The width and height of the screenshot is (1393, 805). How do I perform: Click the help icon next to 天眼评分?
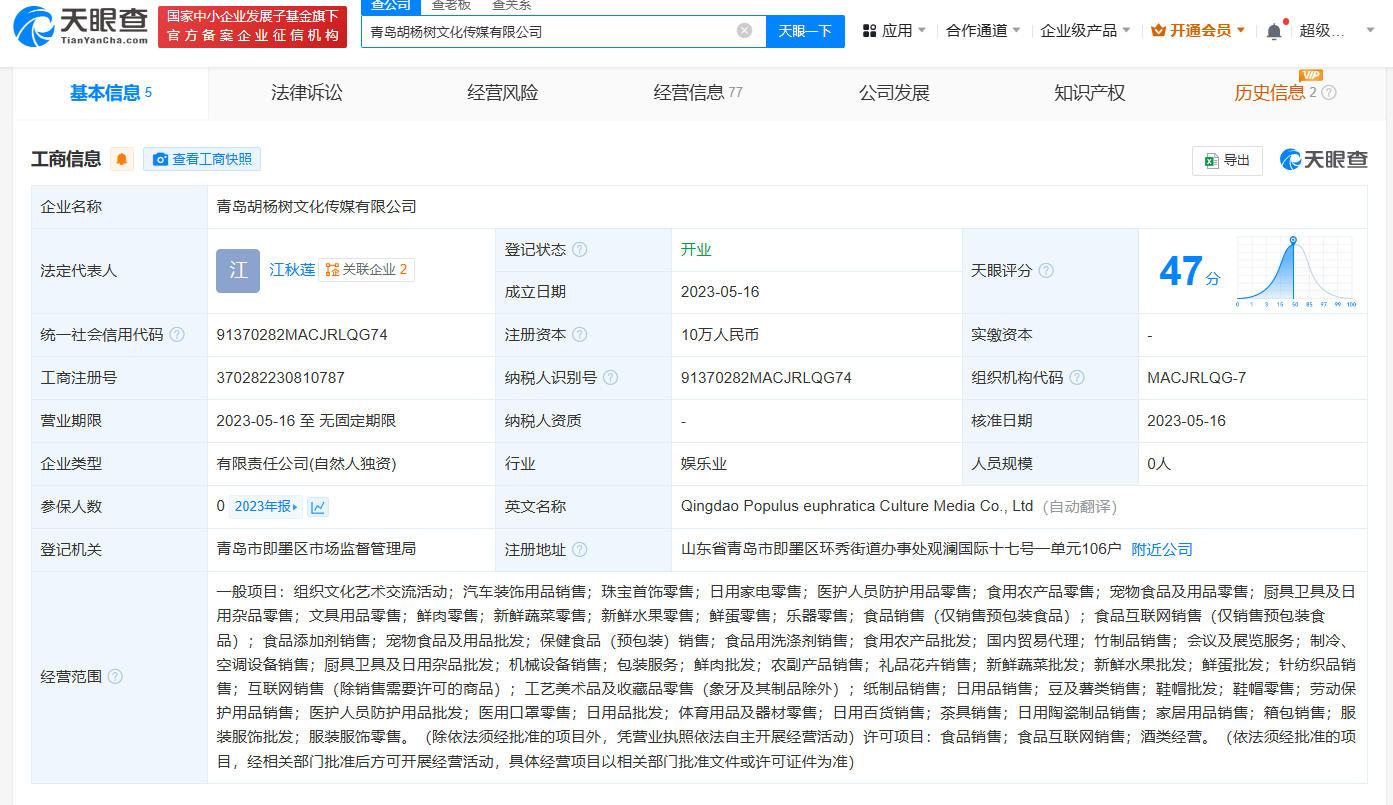[x=1046, y=271]
